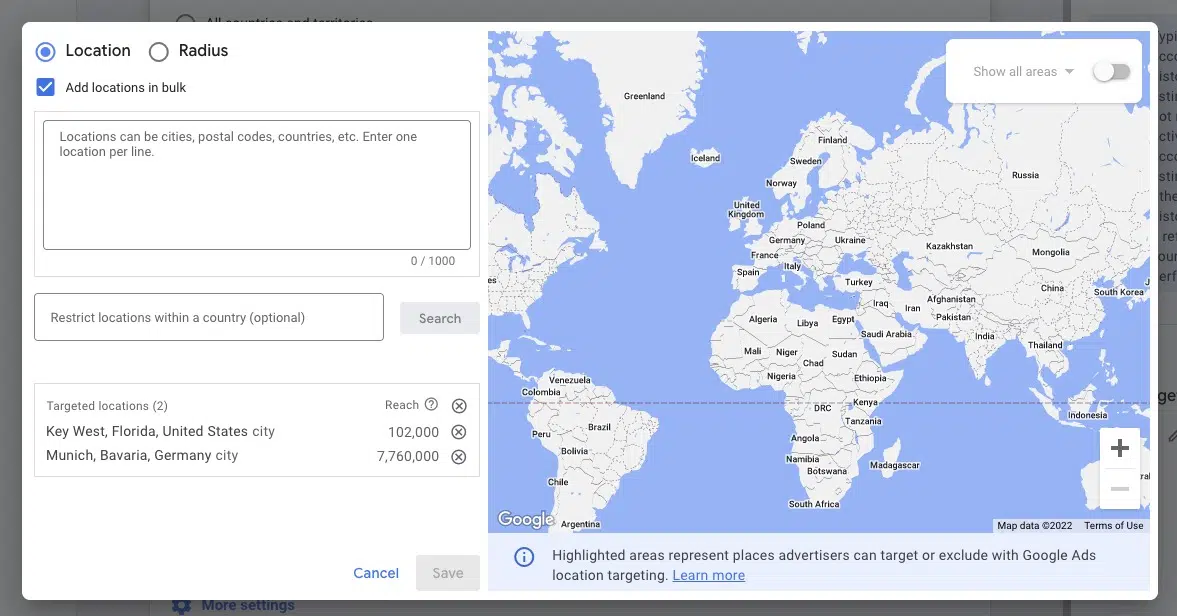Zoom out on the map
This screenshot has width=1177, height=616.
1119,488
